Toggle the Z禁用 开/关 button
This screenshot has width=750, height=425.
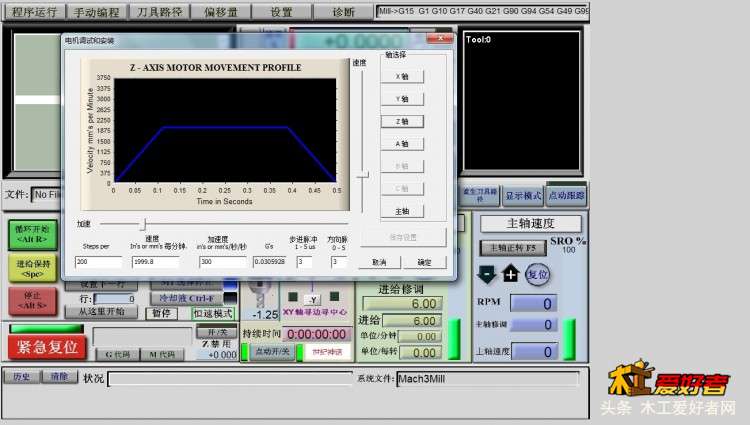pyautogui.click(x=217, y=332)
